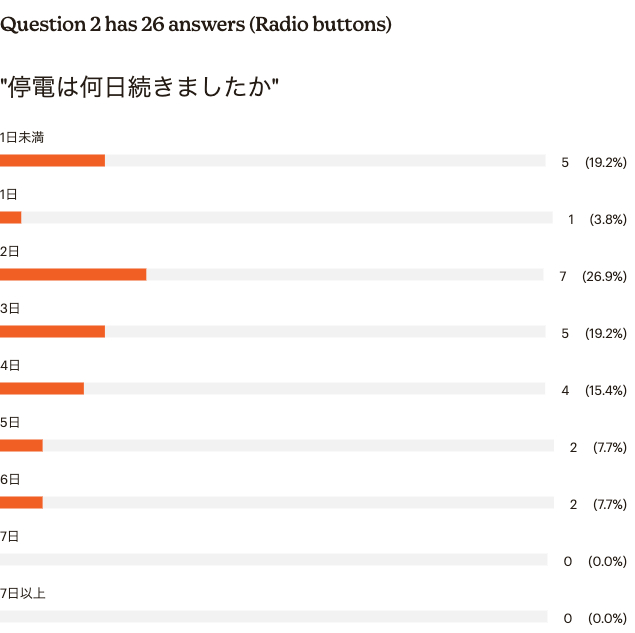Image resolution: width=635 pixels, height=633 pixels.
Task: Click the empty bar for 7日以上
Action: (273, 617)
